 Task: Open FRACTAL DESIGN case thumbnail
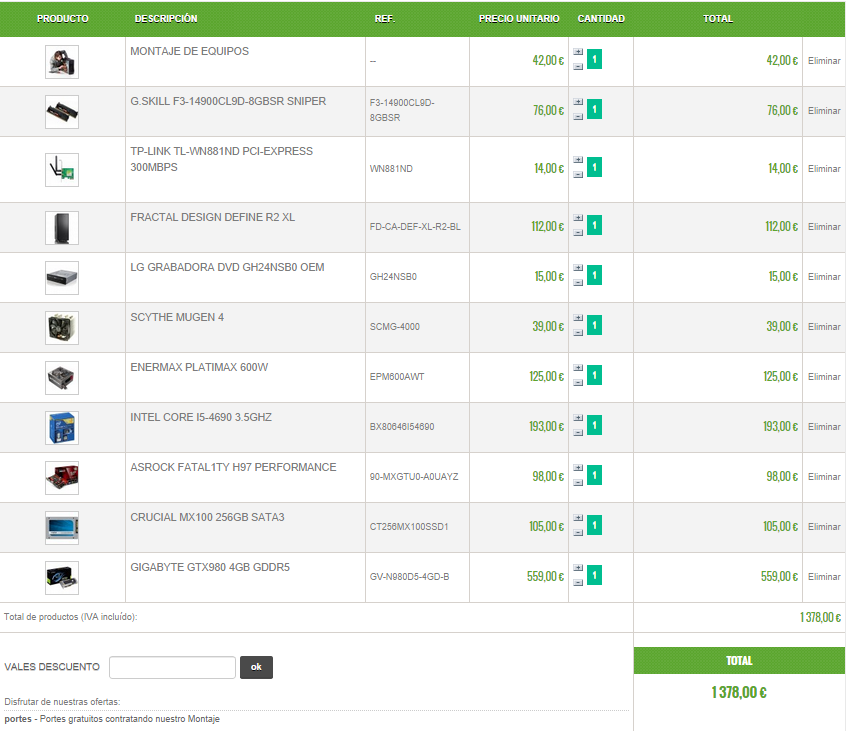pyautogui.click(x=62, y=228)
